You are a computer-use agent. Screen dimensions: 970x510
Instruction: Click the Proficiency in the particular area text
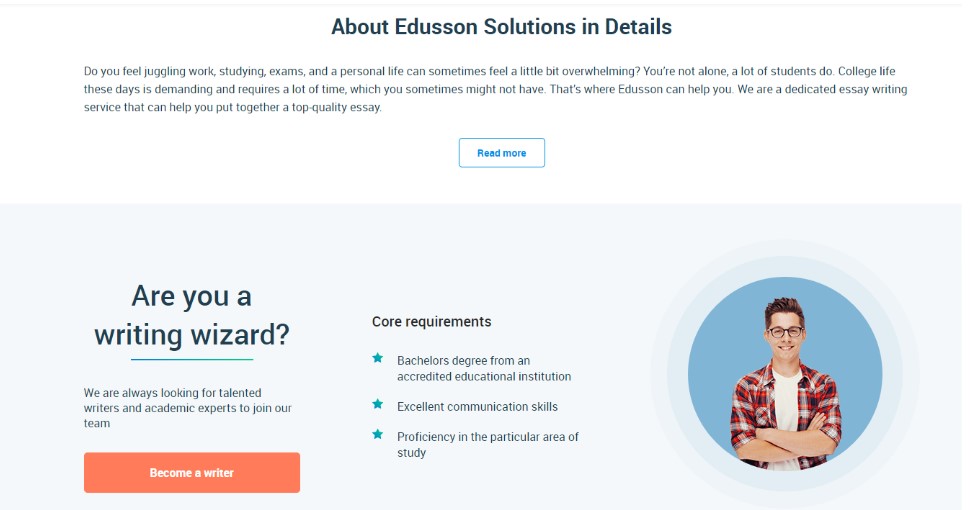pos(487,444)
